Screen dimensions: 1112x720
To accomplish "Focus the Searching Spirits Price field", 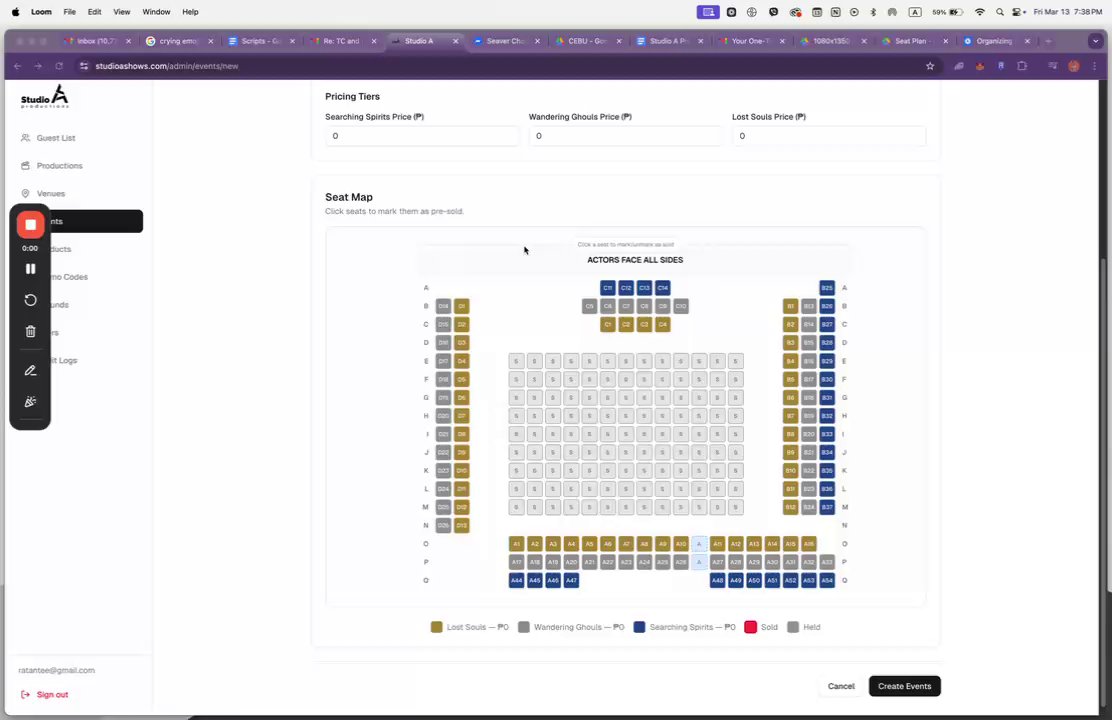I will 422,135.
